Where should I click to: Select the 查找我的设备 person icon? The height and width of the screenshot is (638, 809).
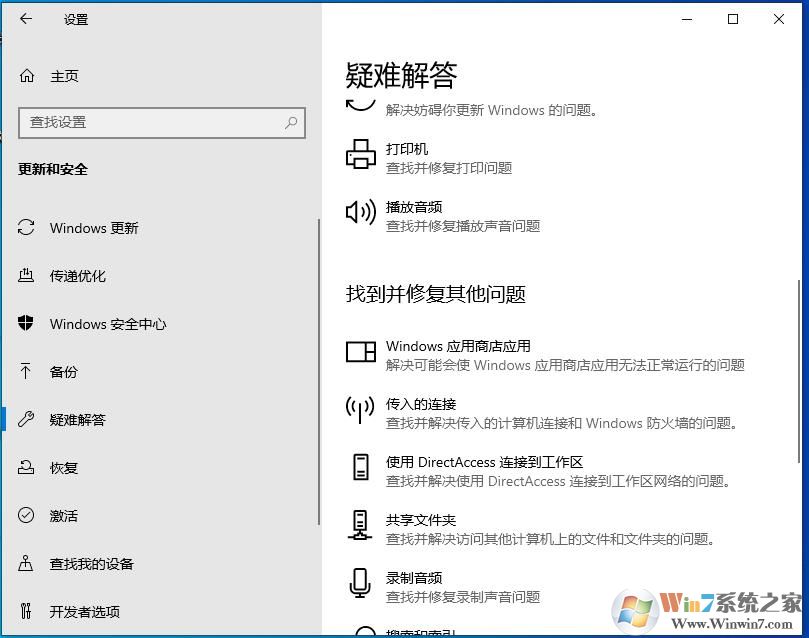click(26, 563)
